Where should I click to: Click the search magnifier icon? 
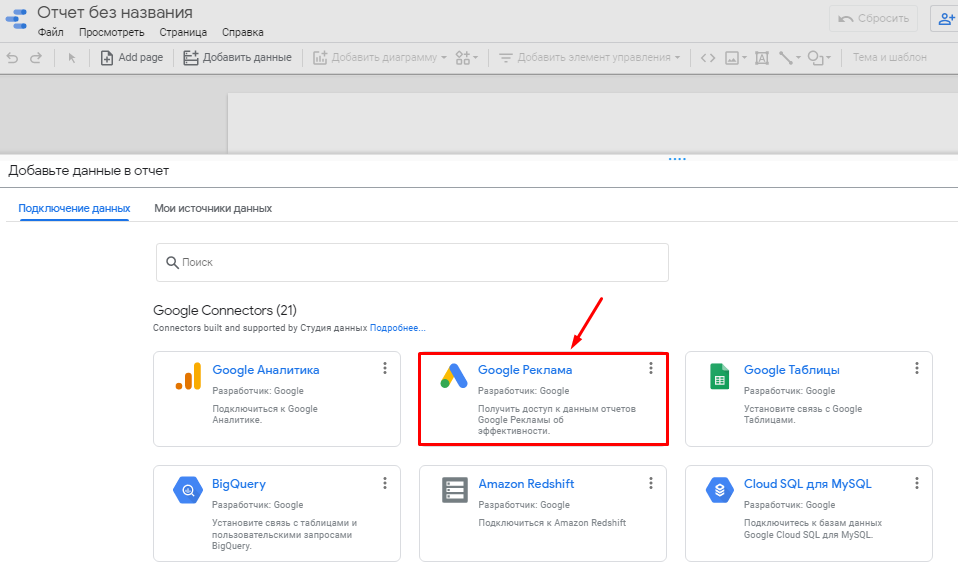(x=172, y=263)
